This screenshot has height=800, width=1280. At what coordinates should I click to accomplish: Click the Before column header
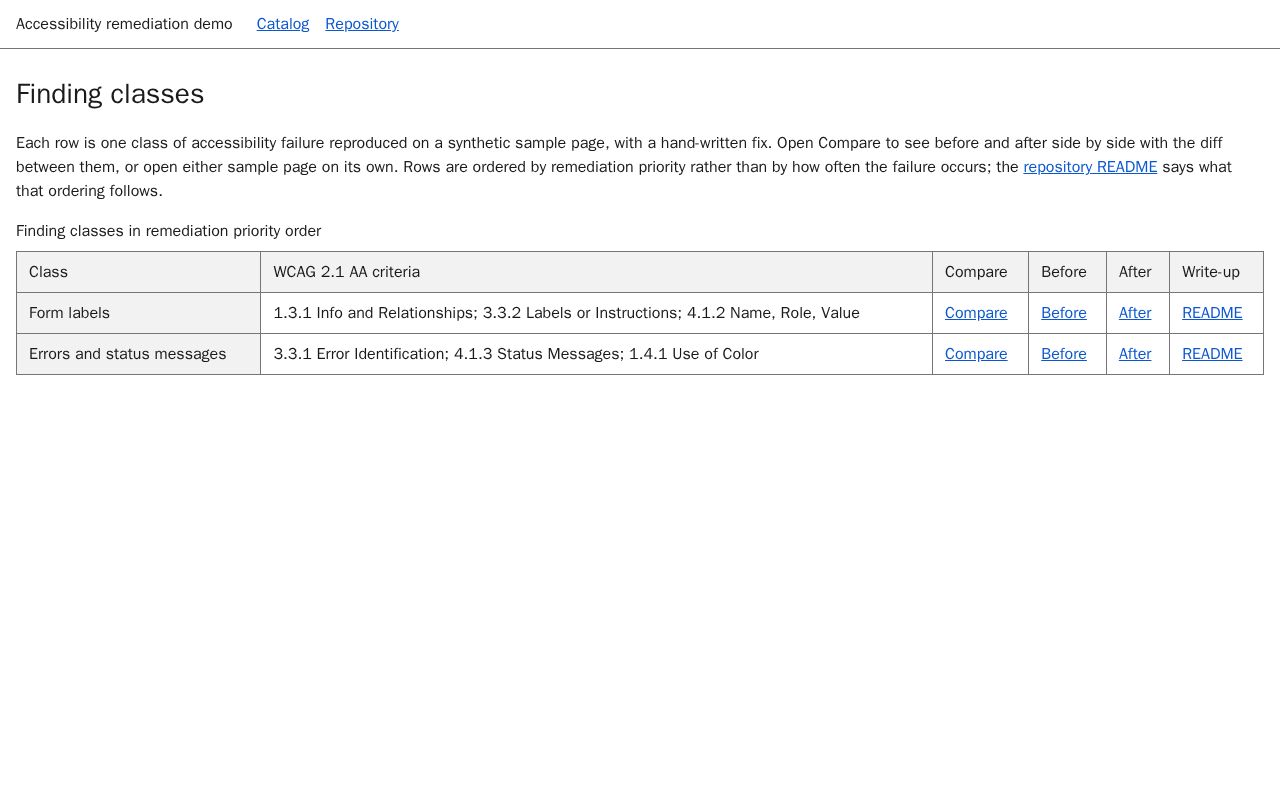coord(1067,272)
